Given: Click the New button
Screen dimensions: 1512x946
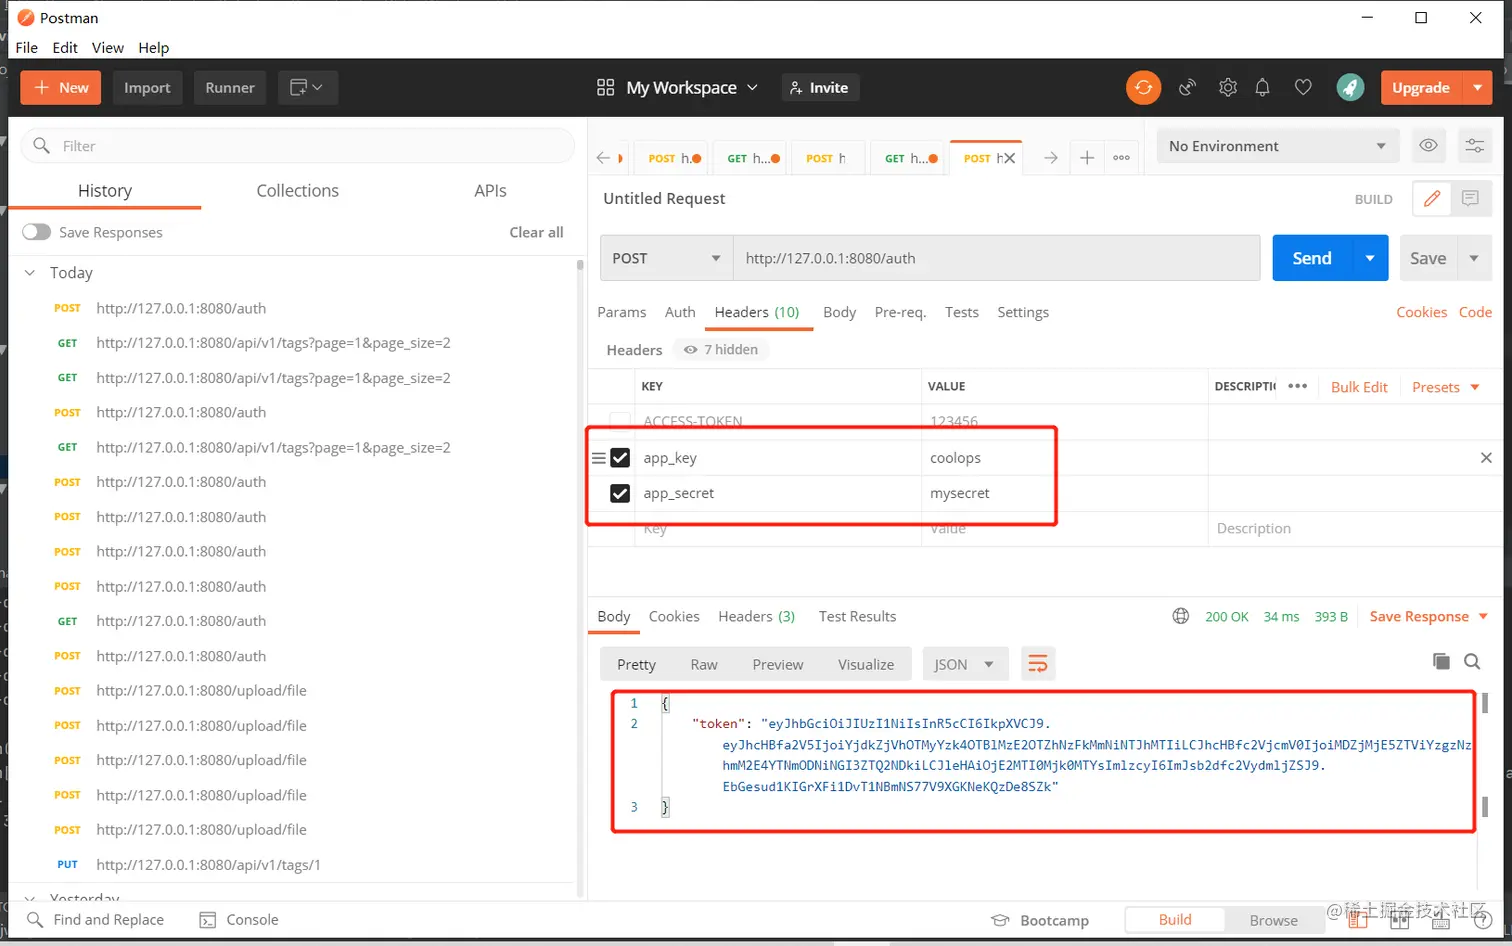Looking at the screenshot, I should coord(61,88).
